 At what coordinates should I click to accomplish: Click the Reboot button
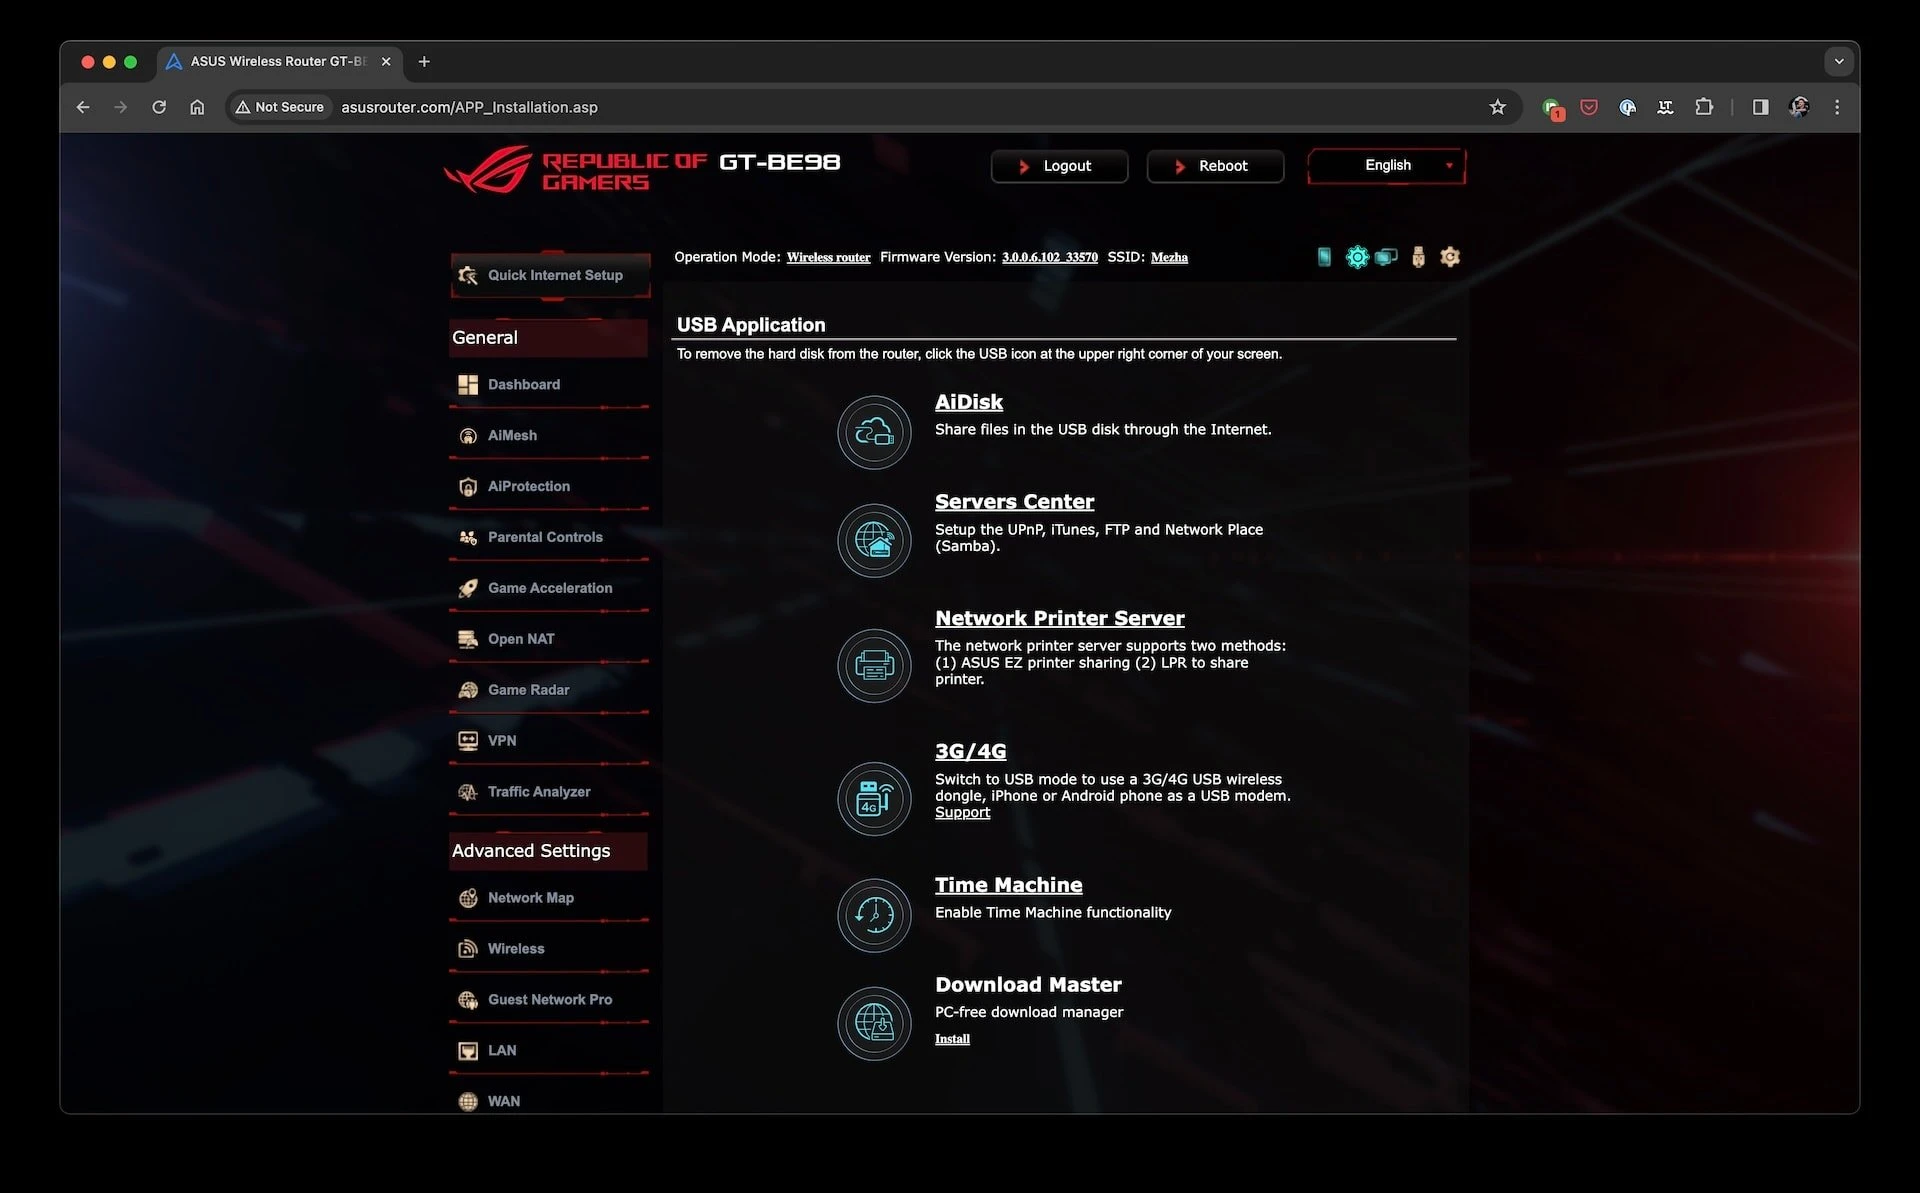coord(1215,166)
